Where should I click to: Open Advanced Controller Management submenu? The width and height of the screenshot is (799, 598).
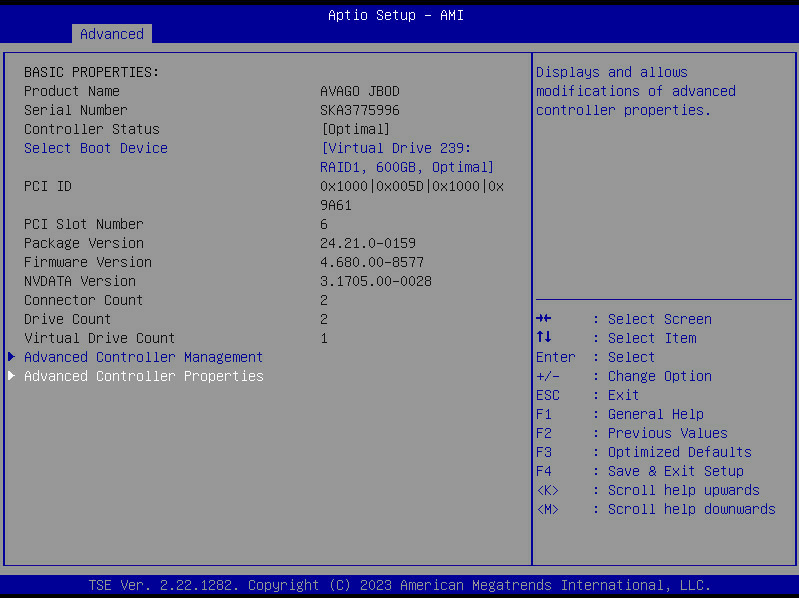[143, 357]
